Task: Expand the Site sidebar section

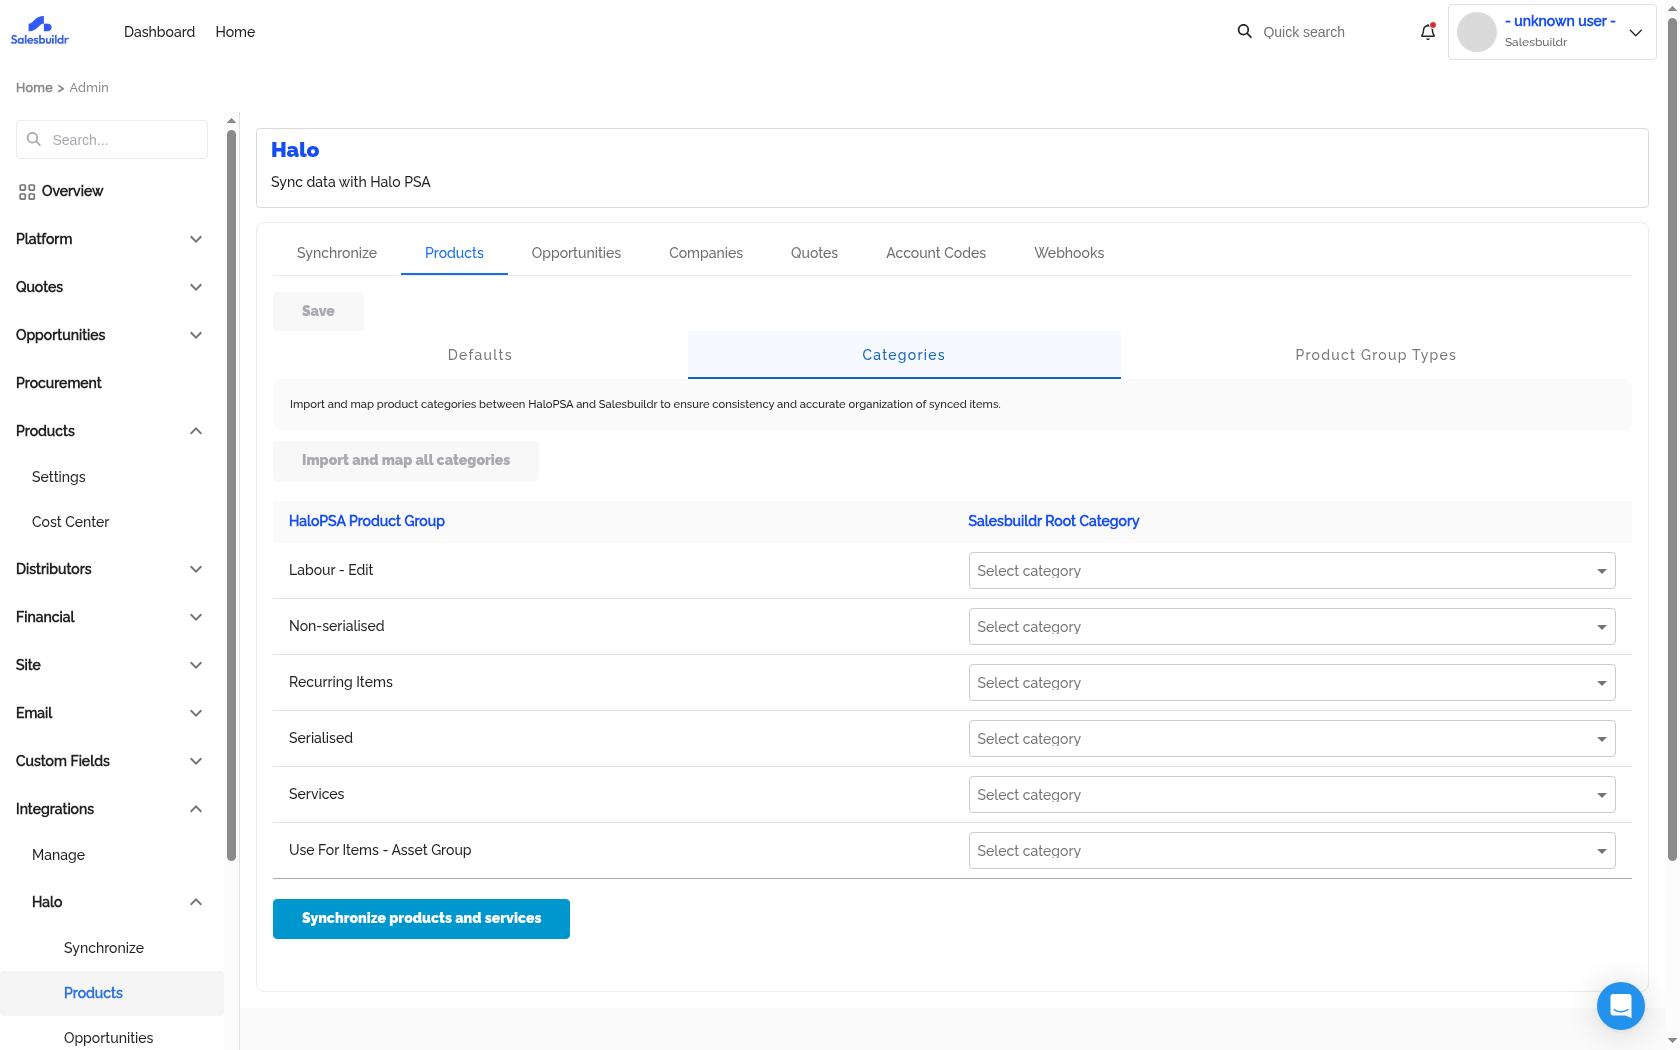Action: (x=196, y=665)
